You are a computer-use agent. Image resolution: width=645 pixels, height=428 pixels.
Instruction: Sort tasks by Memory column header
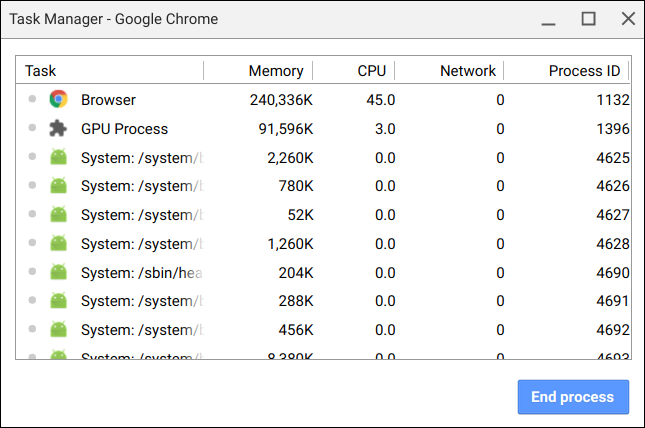point(275,71)
